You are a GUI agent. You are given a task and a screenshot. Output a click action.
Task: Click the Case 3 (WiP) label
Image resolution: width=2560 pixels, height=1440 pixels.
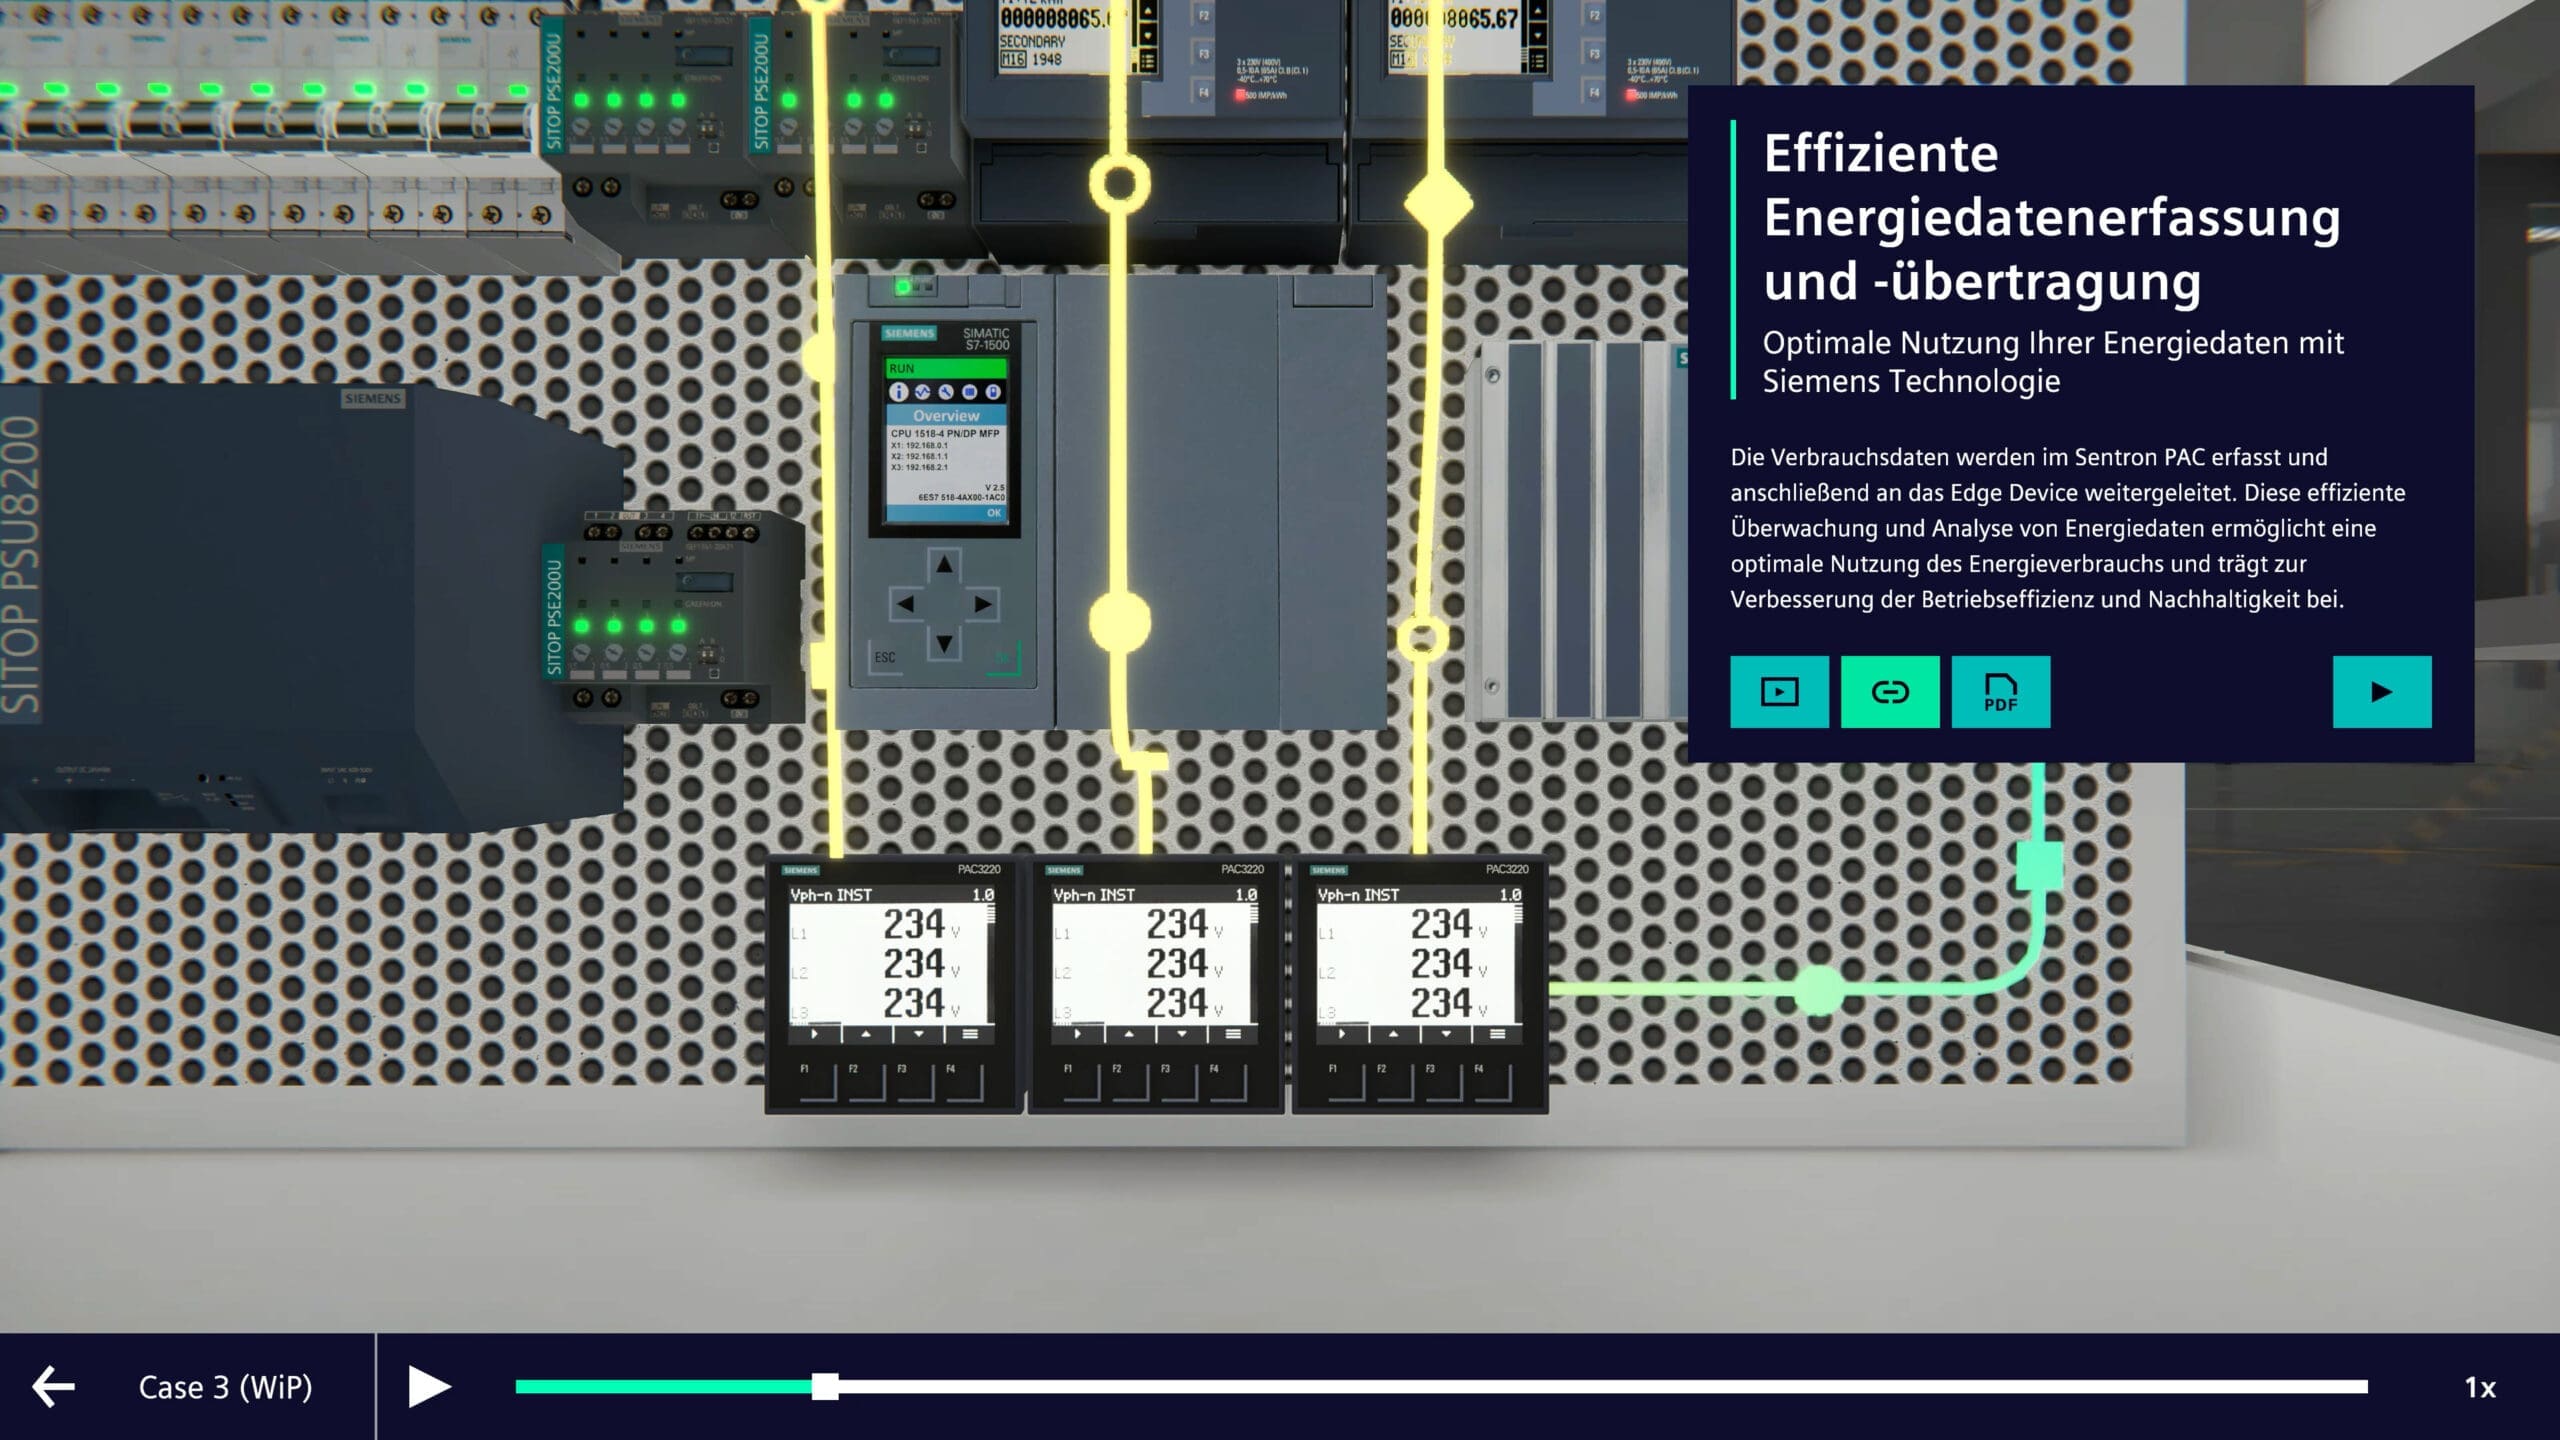click(x=225, y=1387)
